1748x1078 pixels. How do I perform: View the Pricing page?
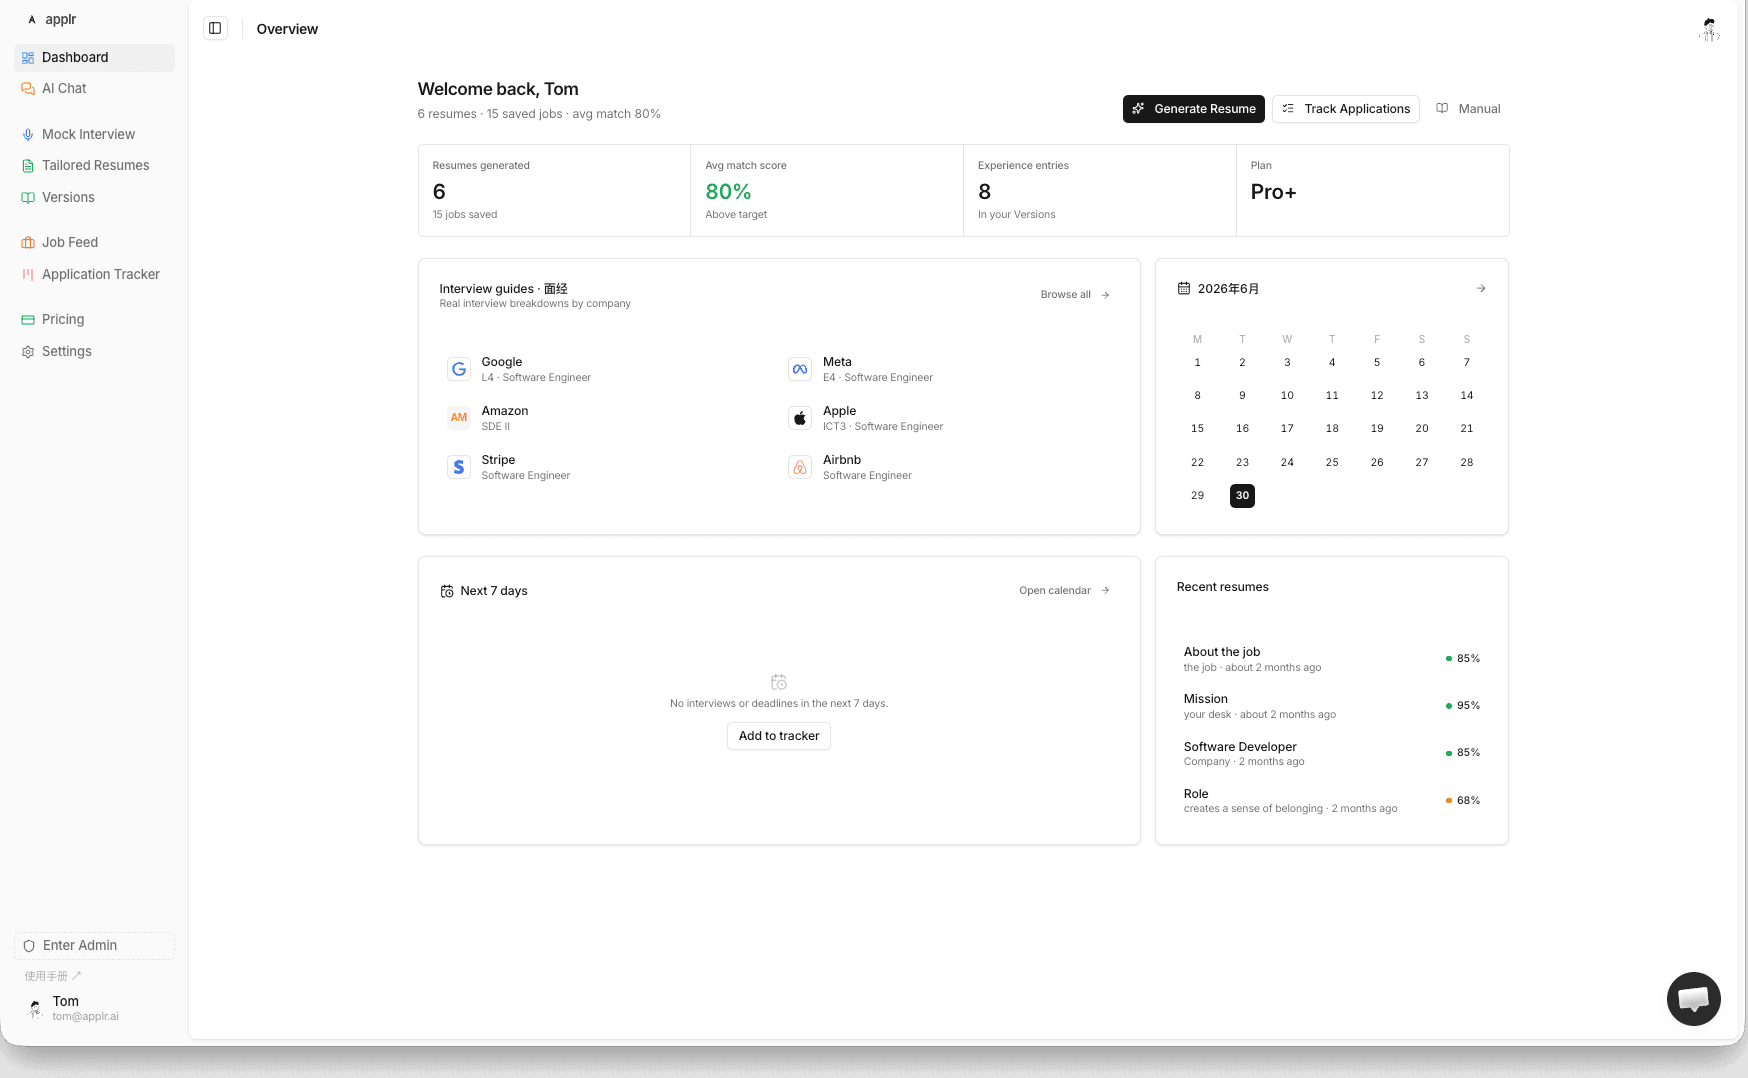94,320
